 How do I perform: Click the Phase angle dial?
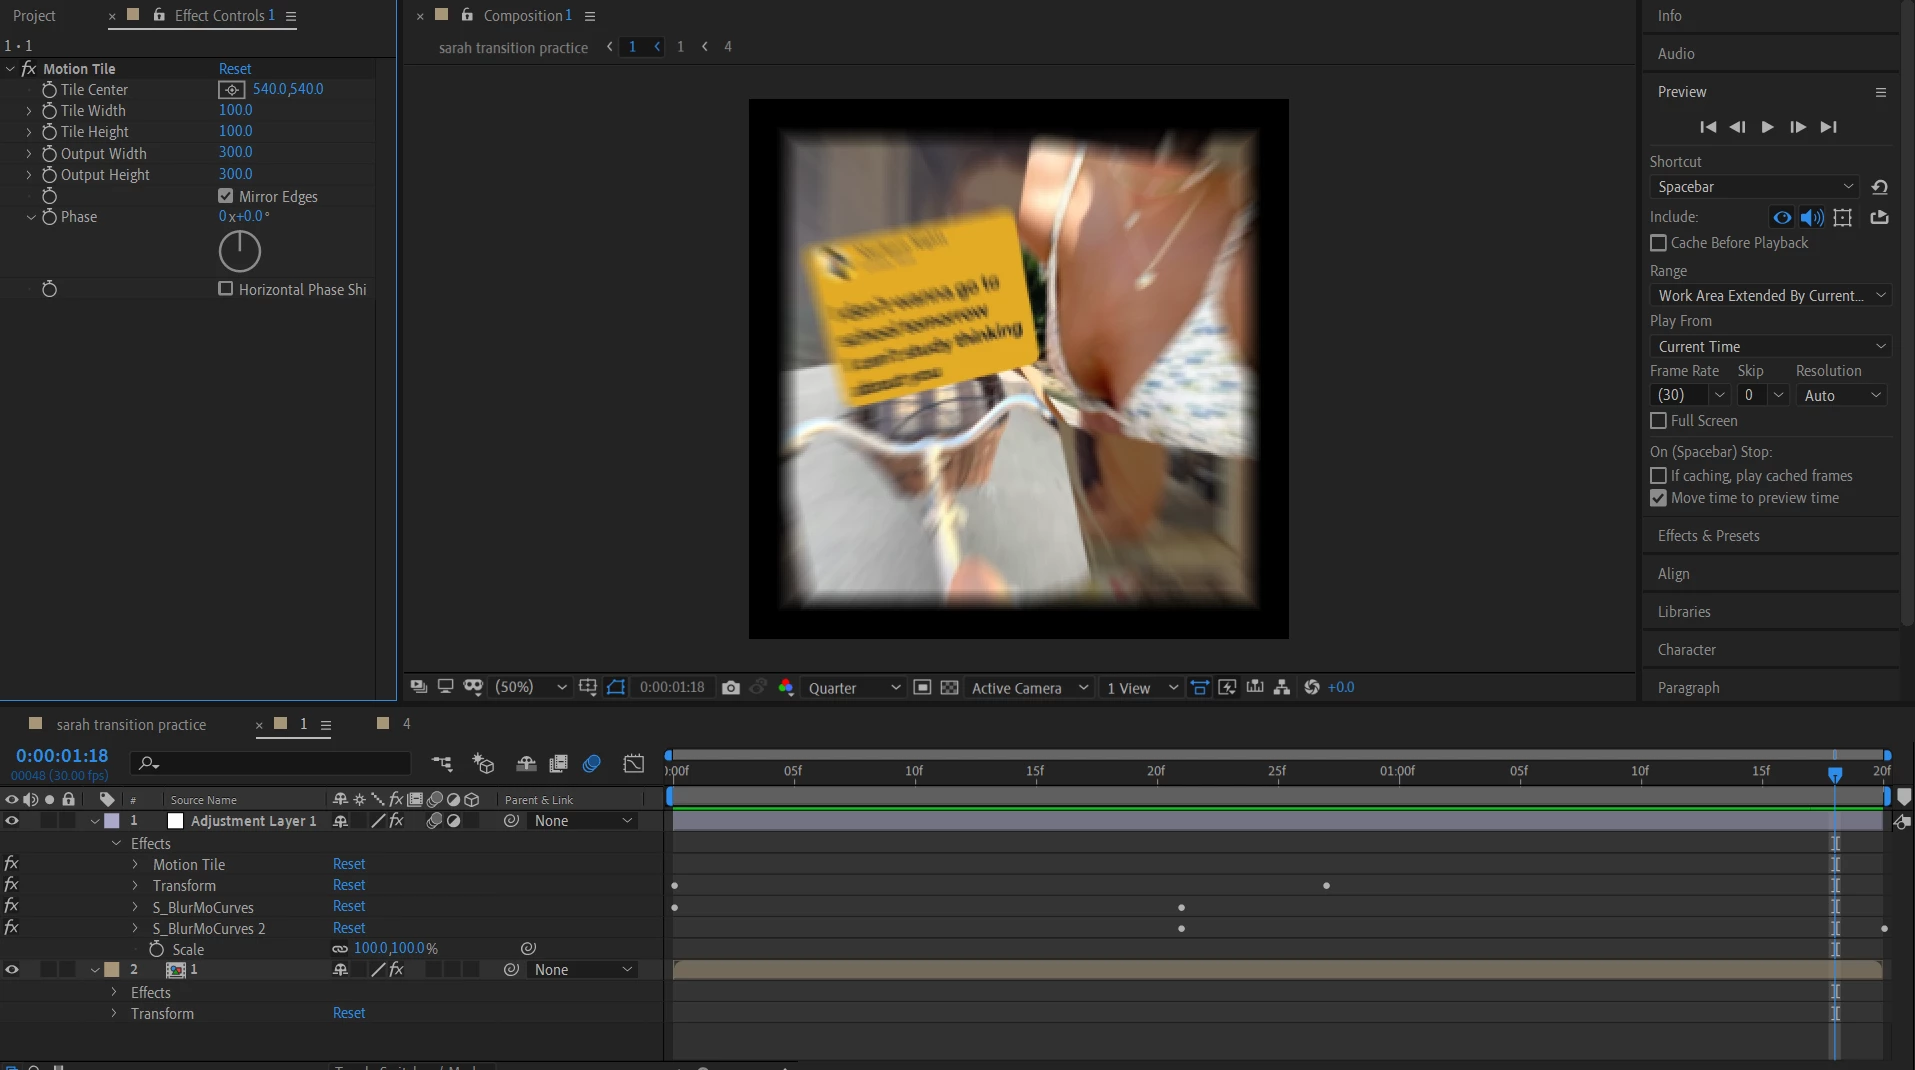click(x=240, y=251)
